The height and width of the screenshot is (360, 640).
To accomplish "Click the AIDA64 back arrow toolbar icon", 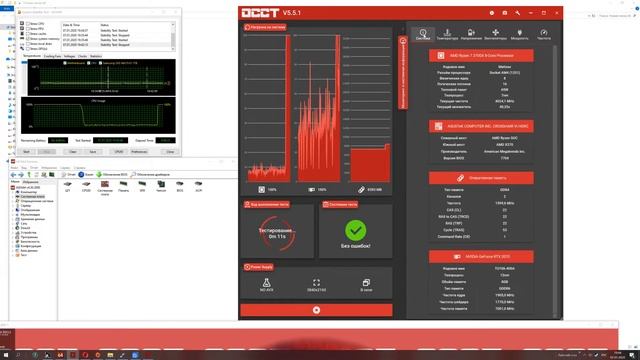I will tap(13, 175).
